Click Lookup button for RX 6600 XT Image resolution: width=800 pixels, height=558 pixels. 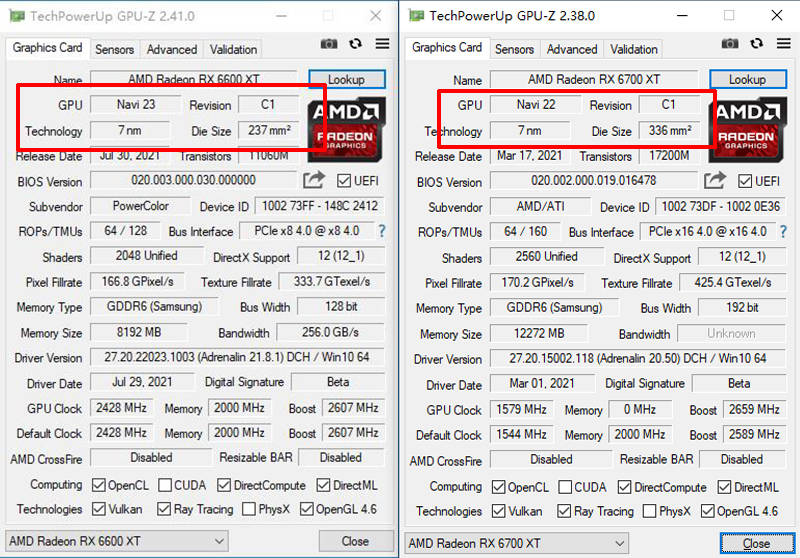(x=346, y=80)
